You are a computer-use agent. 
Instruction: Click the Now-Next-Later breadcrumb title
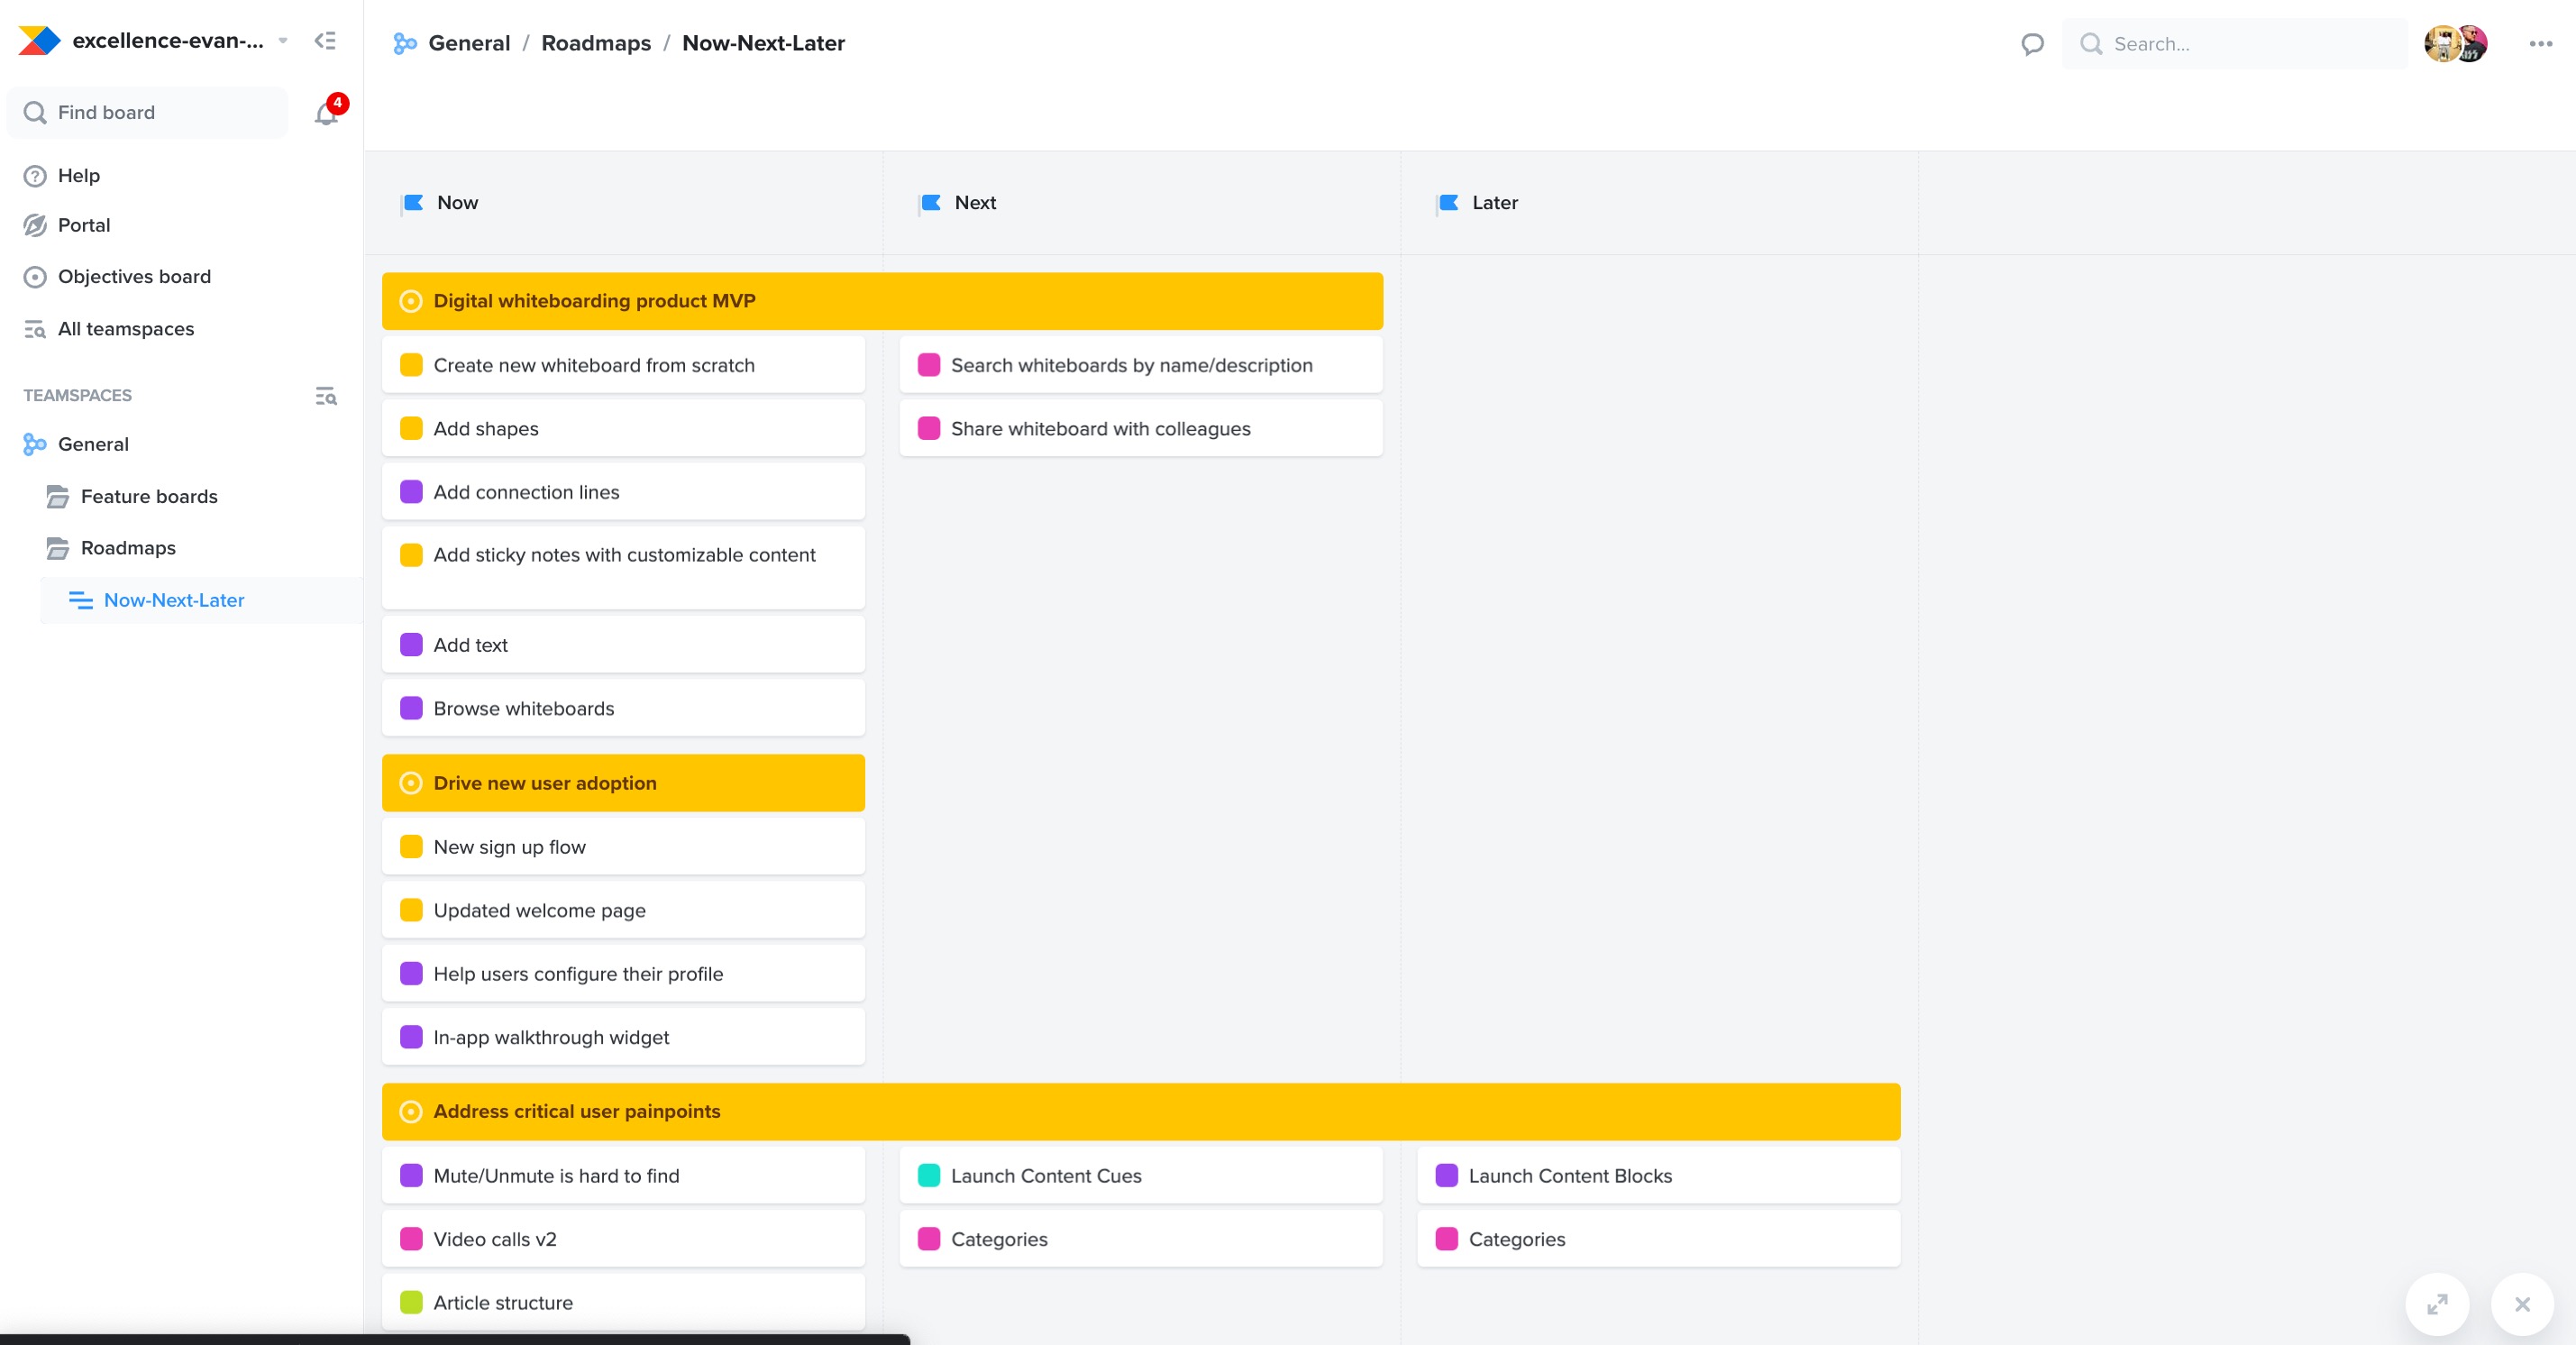(763, 43)
